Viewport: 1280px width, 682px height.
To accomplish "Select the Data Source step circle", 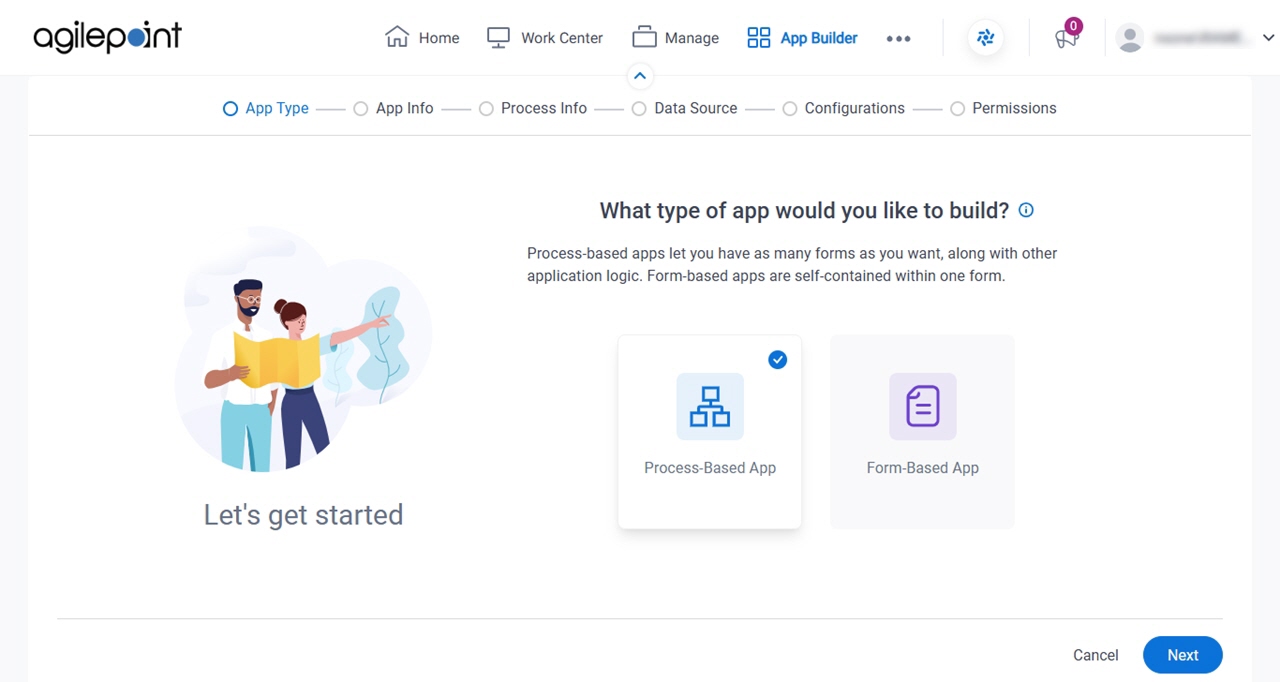I will click(639, 108).
